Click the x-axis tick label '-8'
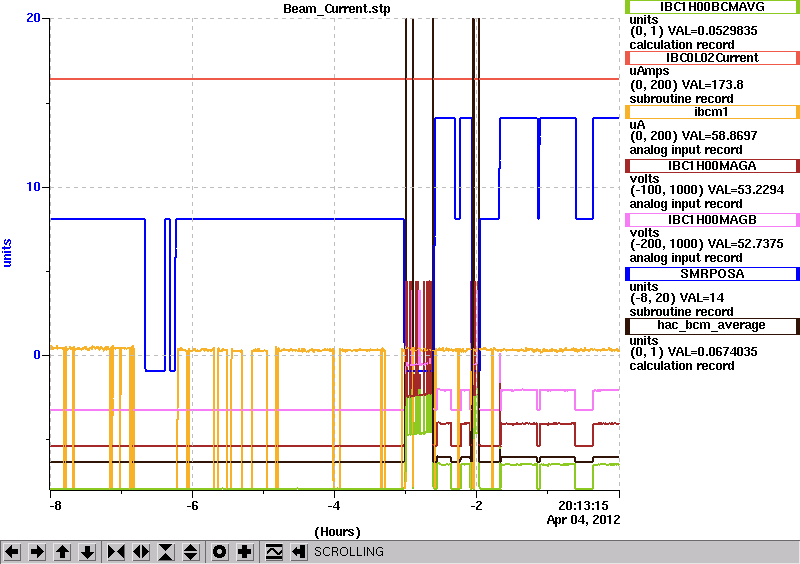The width and height of the screenshot is (800, 564). [x=56, y=506]
